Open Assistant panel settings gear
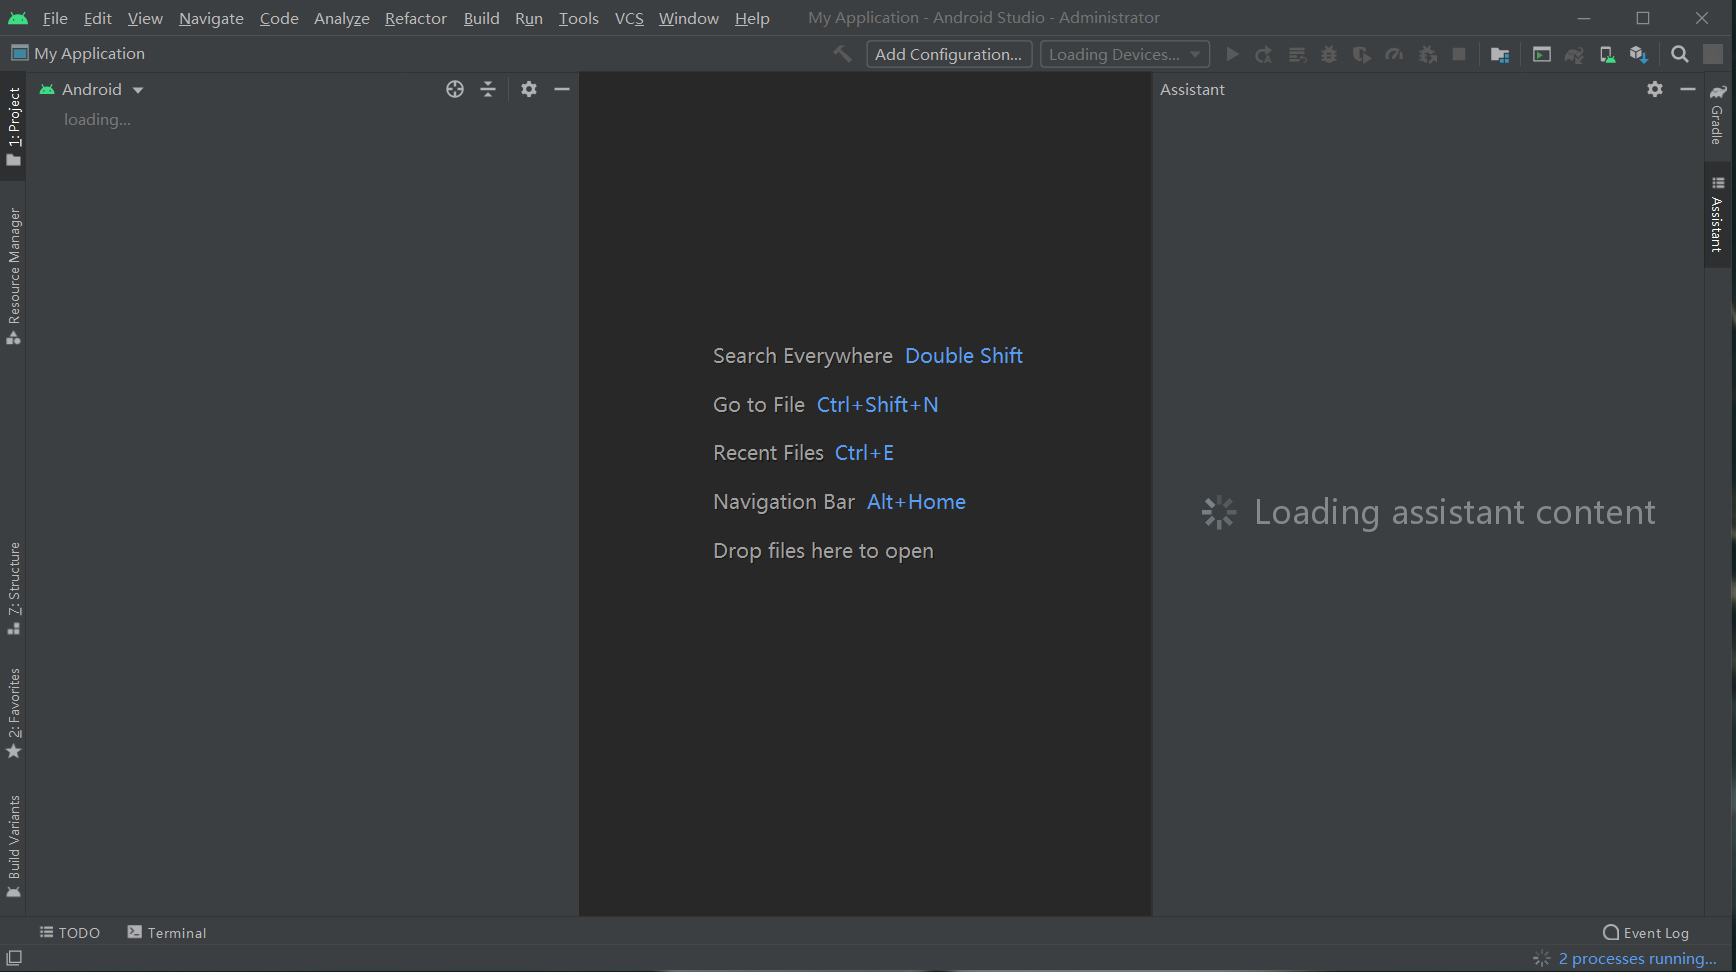Image resolution: width=1736 pixels, height=972 pixels. pyautogui.click(x=1655, y=89)
